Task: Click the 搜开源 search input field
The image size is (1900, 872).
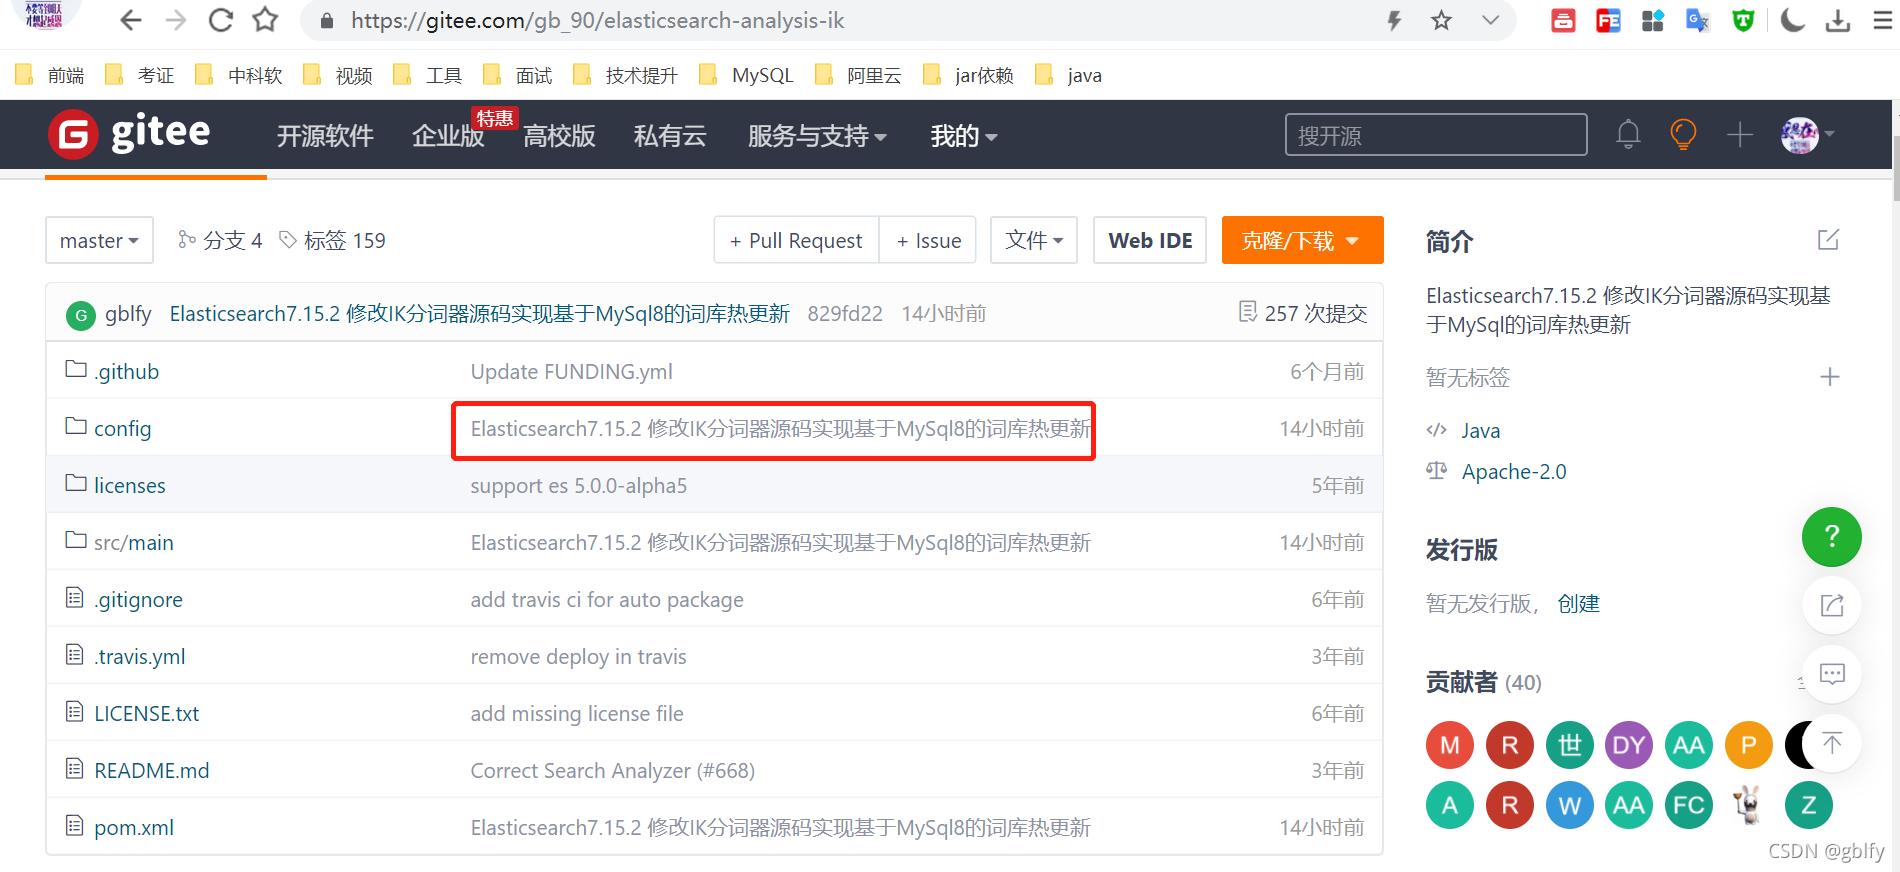Action: [1436, 134]
